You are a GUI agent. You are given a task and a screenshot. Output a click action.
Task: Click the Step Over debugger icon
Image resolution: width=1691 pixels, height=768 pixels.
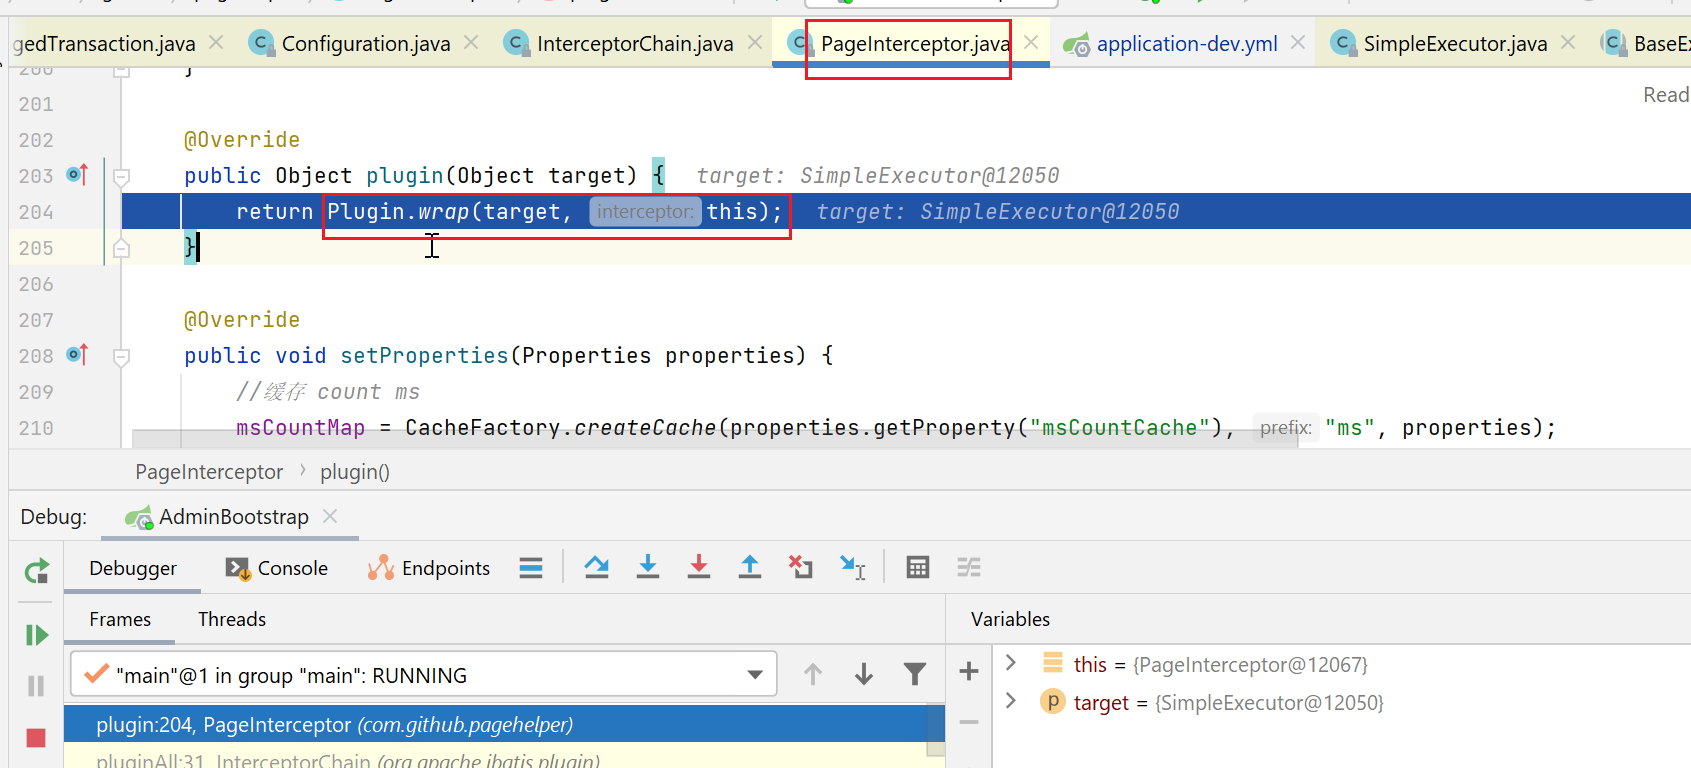point(597,568)
